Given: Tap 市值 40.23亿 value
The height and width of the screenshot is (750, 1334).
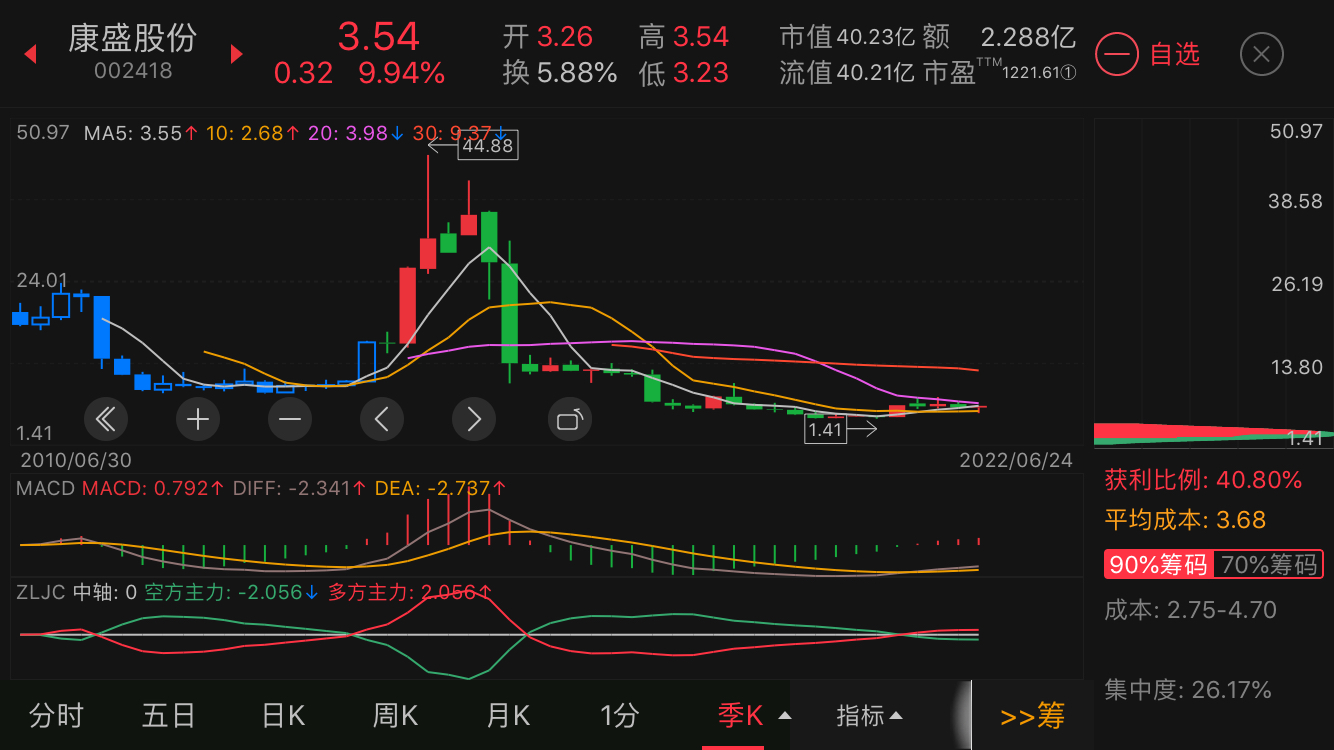Looking at the screenshot, I should (x=847, y=37).
